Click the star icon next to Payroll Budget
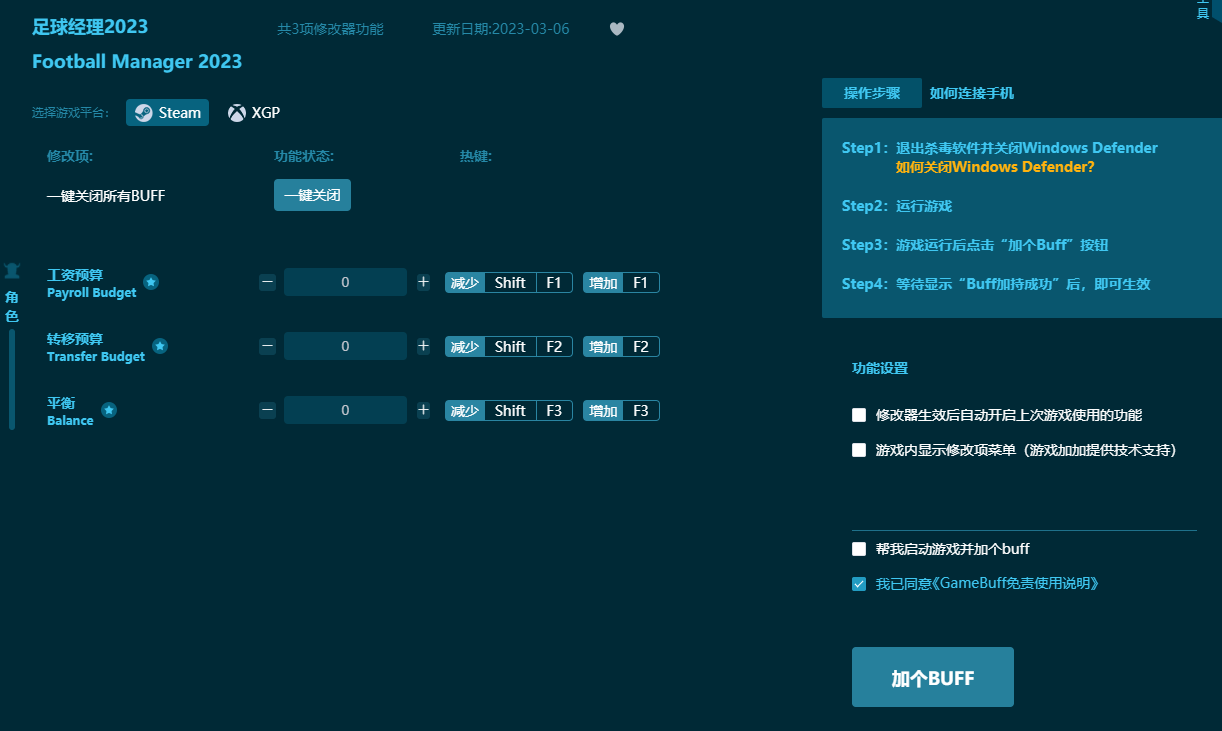Image resolution: width=1222 pixels, height=731 pixels. pos(151,283)
